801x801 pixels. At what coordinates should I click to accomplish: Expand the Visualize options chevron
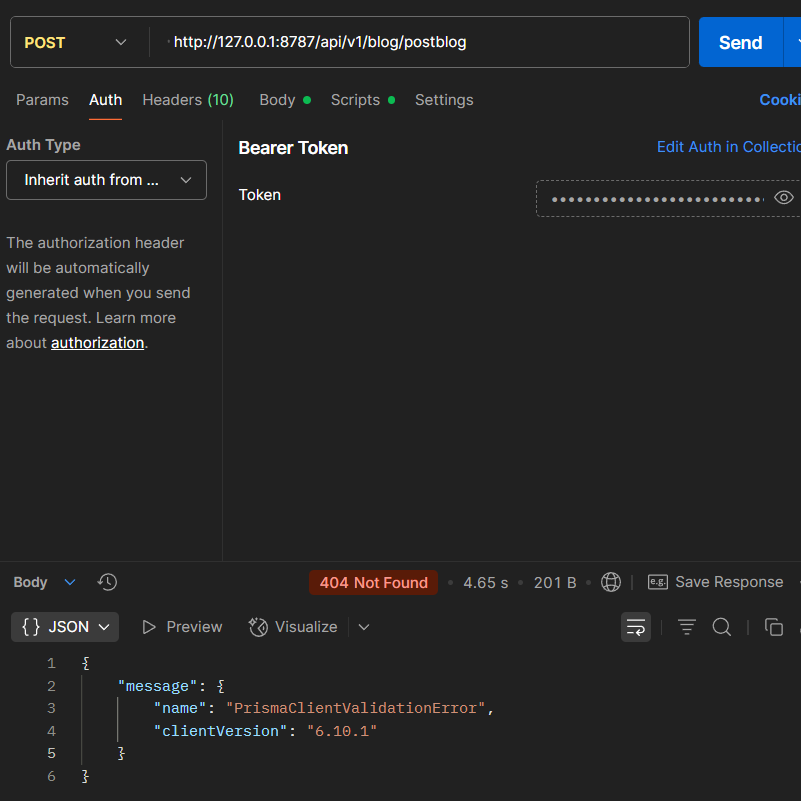pos(364,627)
